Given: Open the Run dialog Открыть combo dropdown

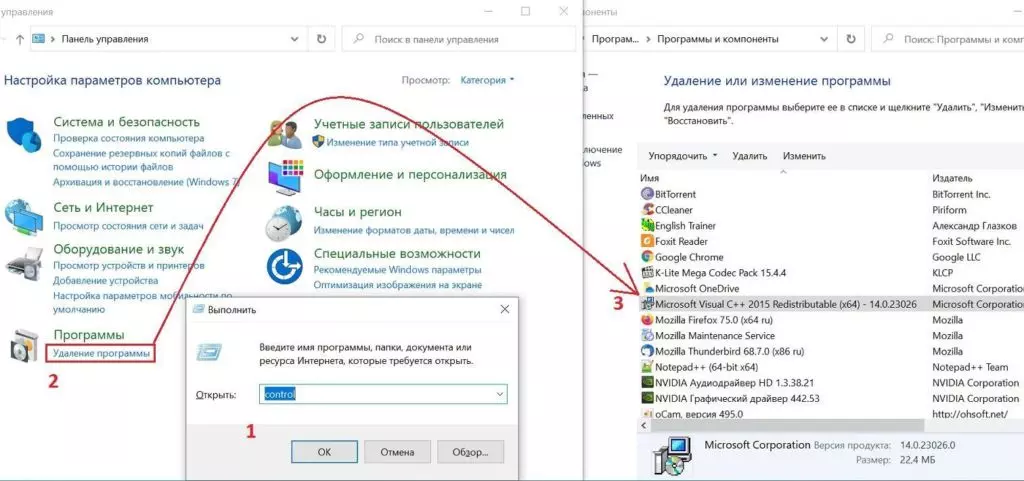Looking at the screenshot, I should [x=500, y=394].
